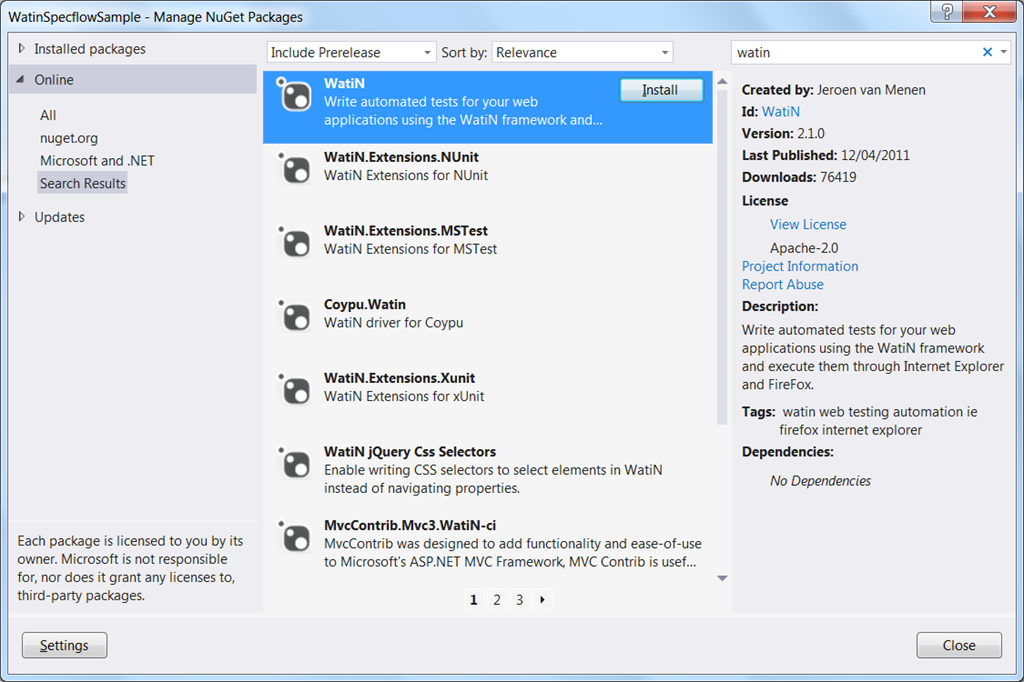Viewport: 1024px width, 682px height.
Task: Click the Last Published 12/04/2011 text
Action: click(x=825, y=155)
